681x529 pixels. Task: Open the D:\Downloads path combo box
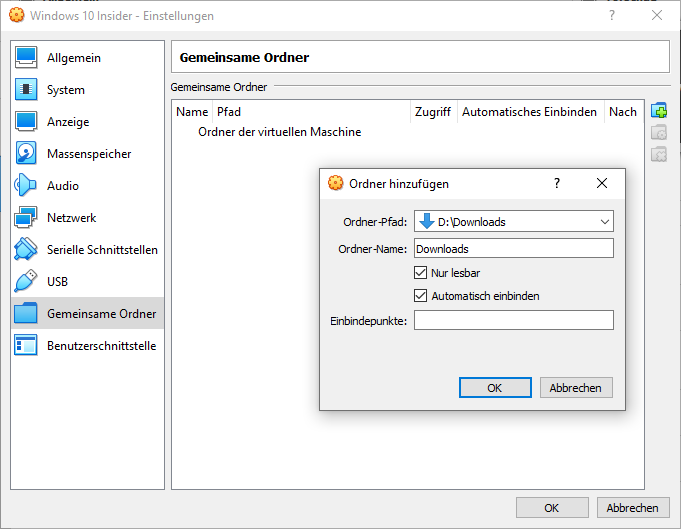510,222
